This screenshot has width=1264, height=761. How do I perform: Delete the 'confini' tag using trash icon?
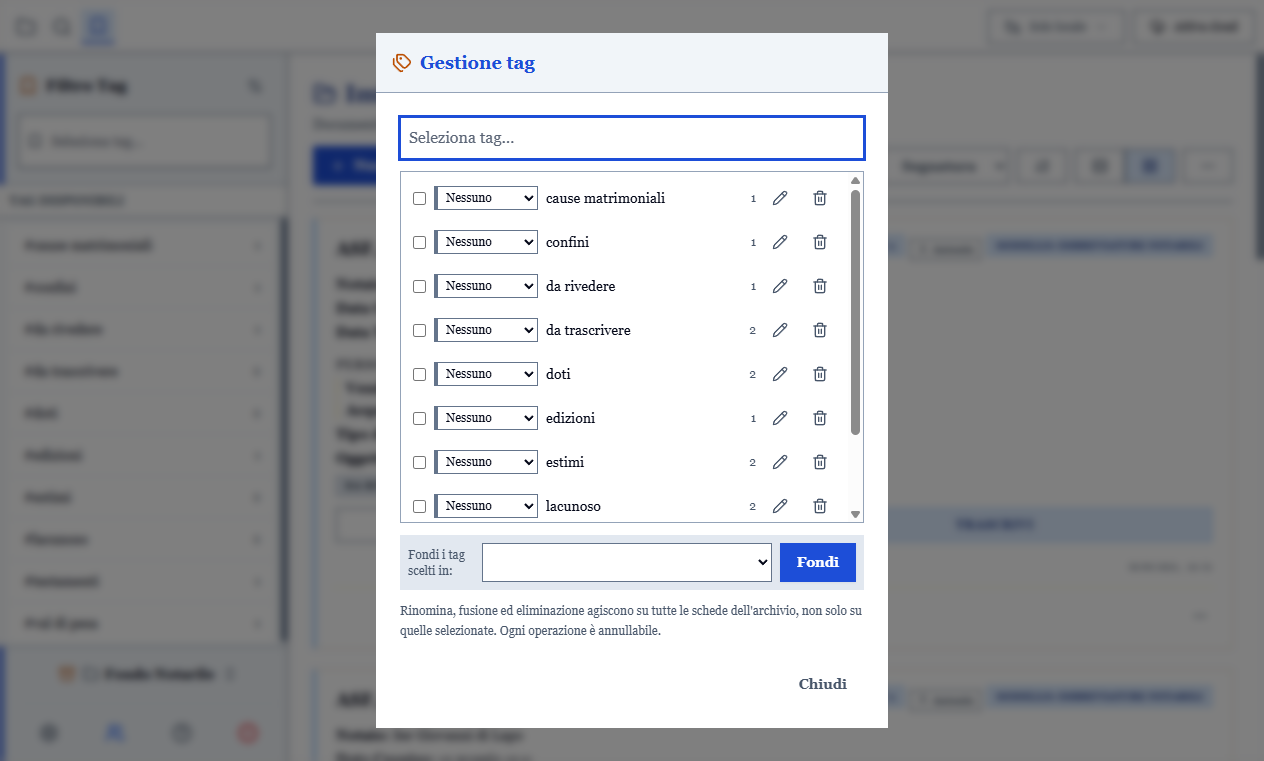(820, 242)
